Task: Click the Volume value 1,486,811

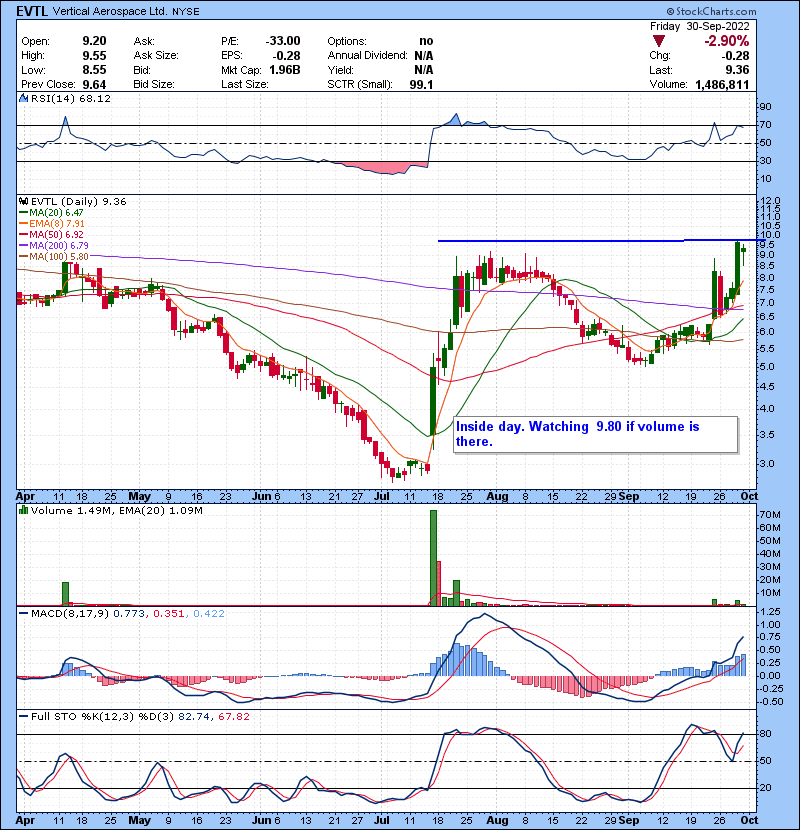Action: 722,85
